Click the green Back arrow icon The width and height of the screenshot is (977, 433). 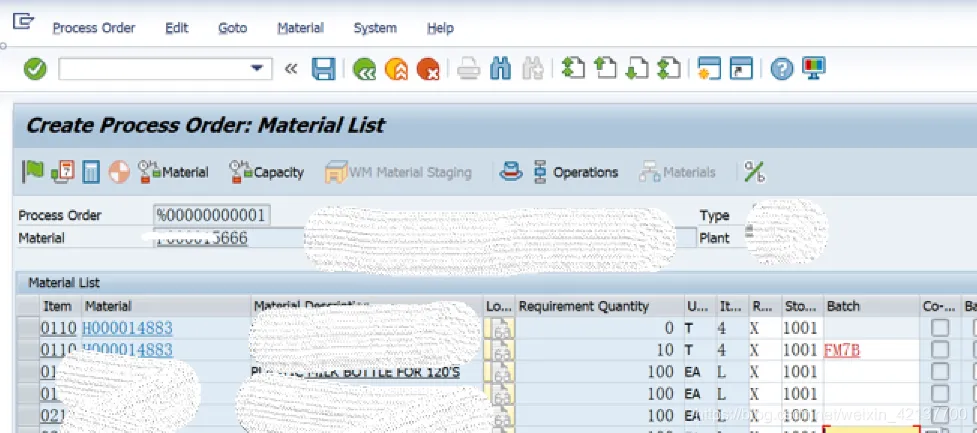pos(364,69)
